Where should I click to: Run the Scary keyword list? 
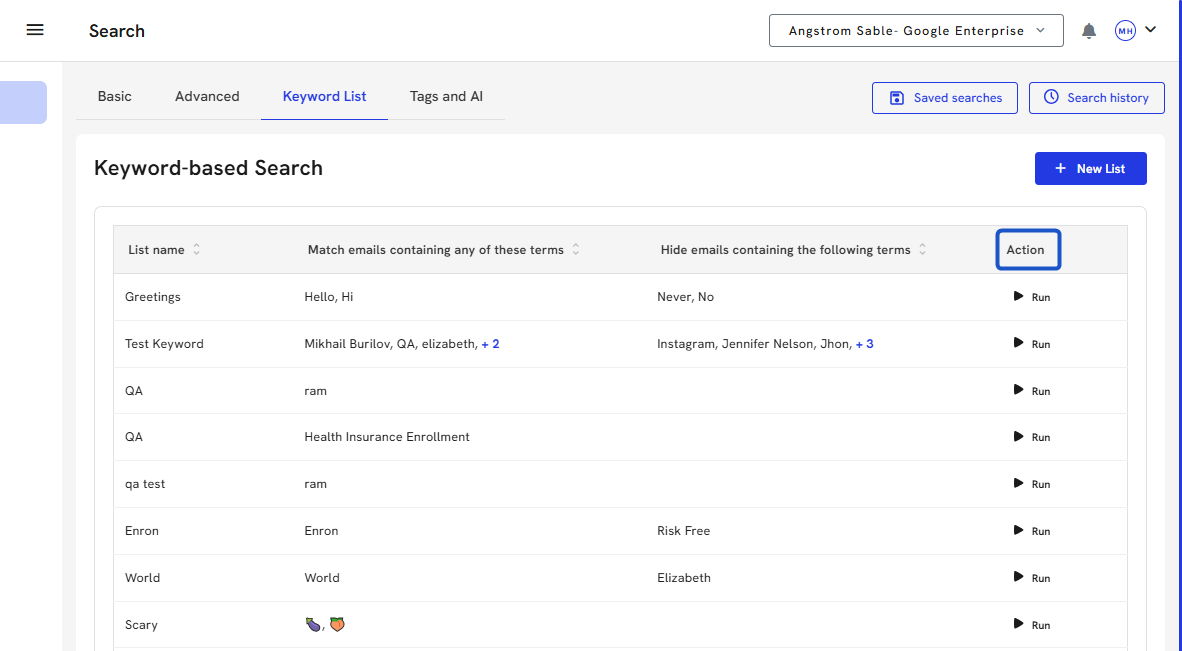(x=1031, y=625)
